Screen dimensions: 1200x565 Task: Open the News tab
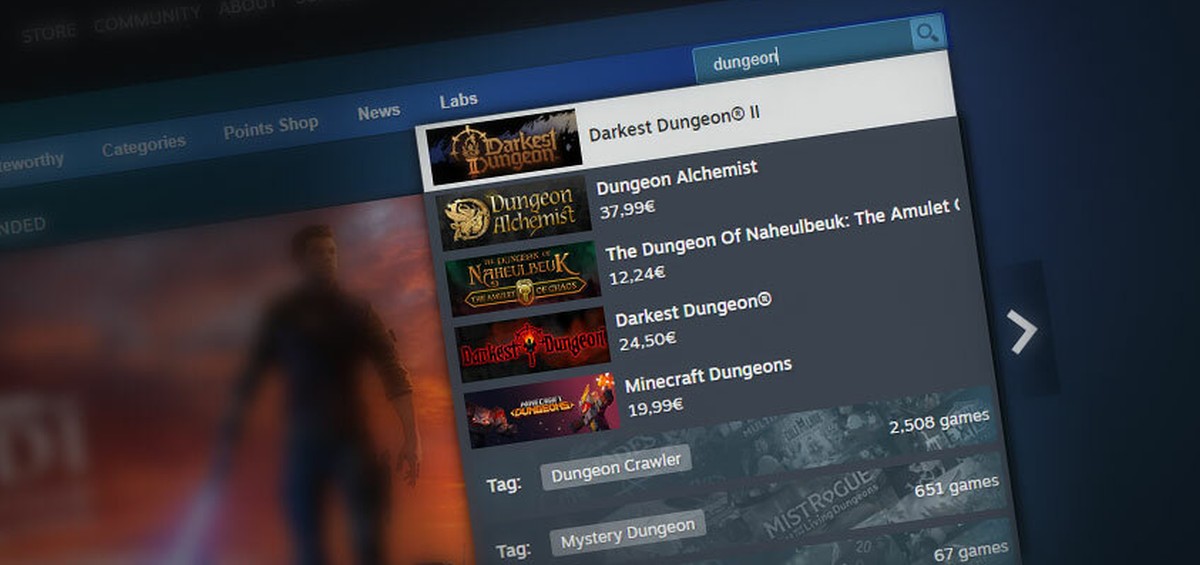click(379, 112)
